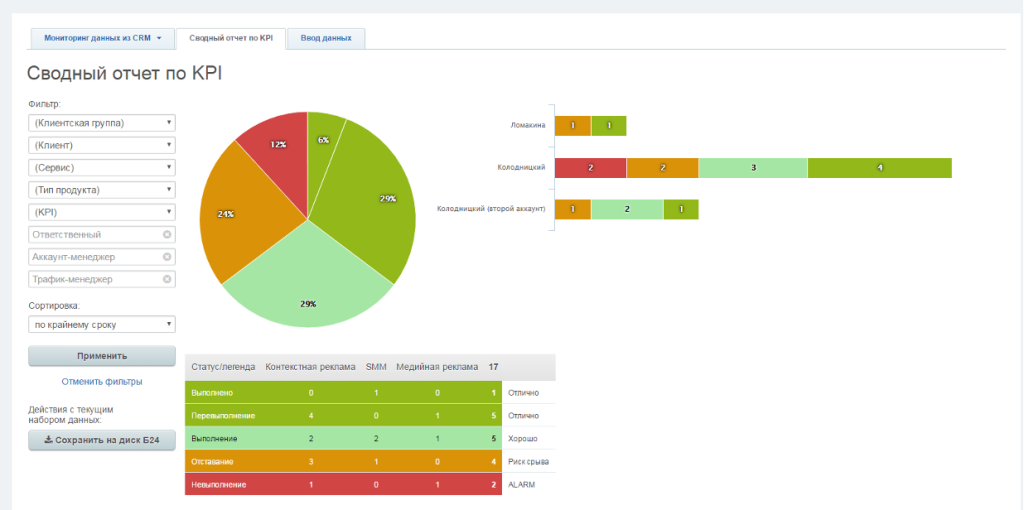Image resolution: width=1024 pixels, height=510 pixels.
Task: Clear the Ответственный field with its x icon
Action: pyautogui.click(x=167, y=235)
